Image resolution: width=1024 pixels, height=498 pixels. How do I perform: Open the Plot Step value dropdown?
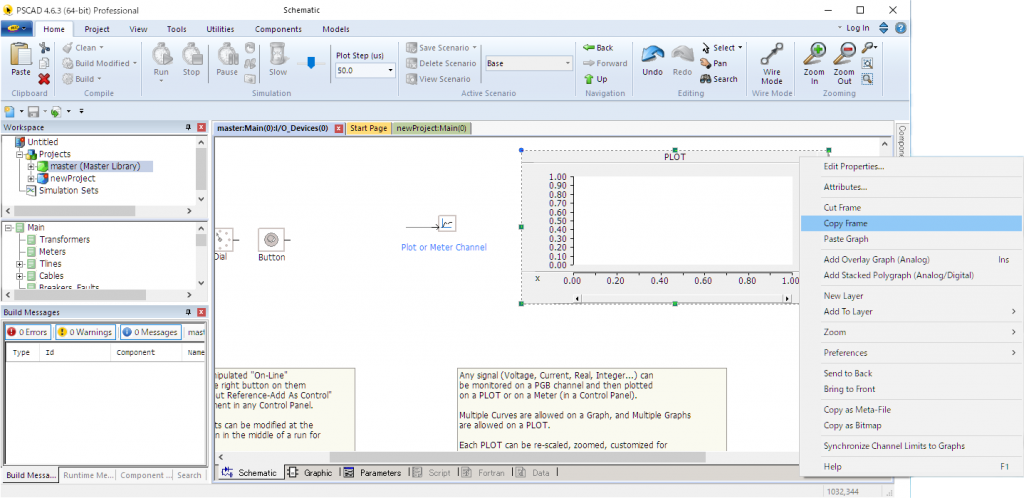(389, 71)
